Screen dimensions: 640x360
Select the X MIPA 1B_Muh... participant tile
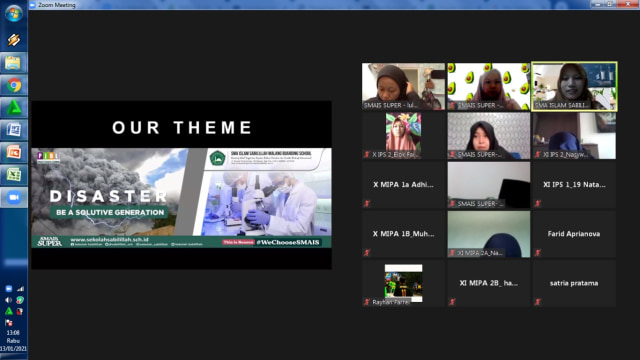pyautogui.click(x=403, y=234)
